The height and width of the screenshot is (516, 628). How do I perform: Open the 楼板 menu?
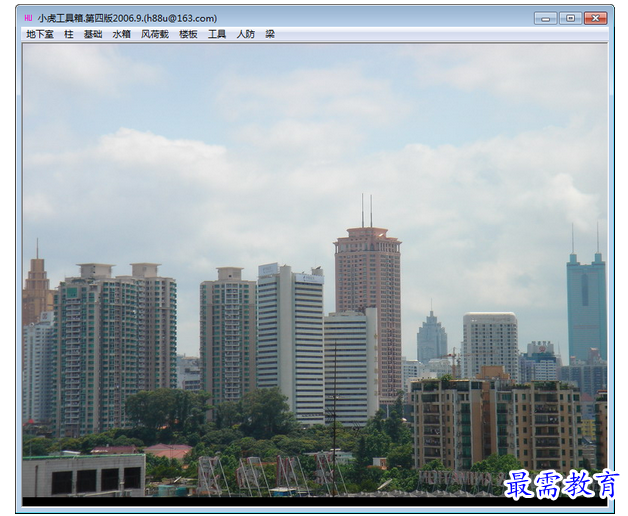[188, 34]
